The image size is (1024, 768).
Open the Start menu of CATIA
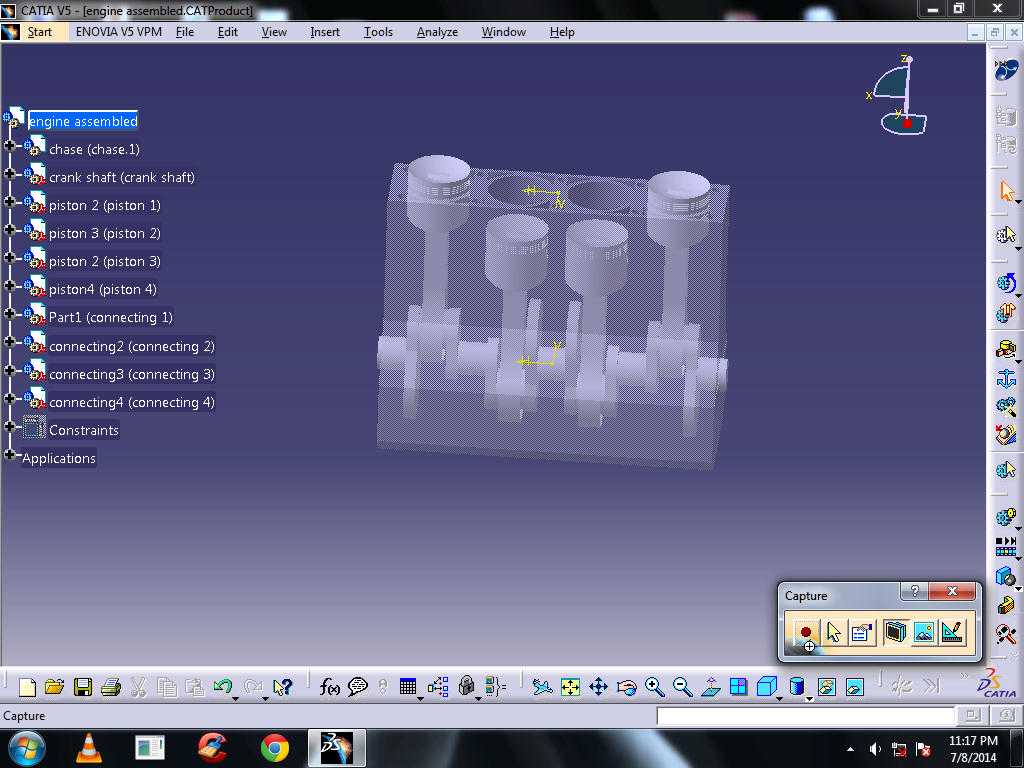click(39, 31)
